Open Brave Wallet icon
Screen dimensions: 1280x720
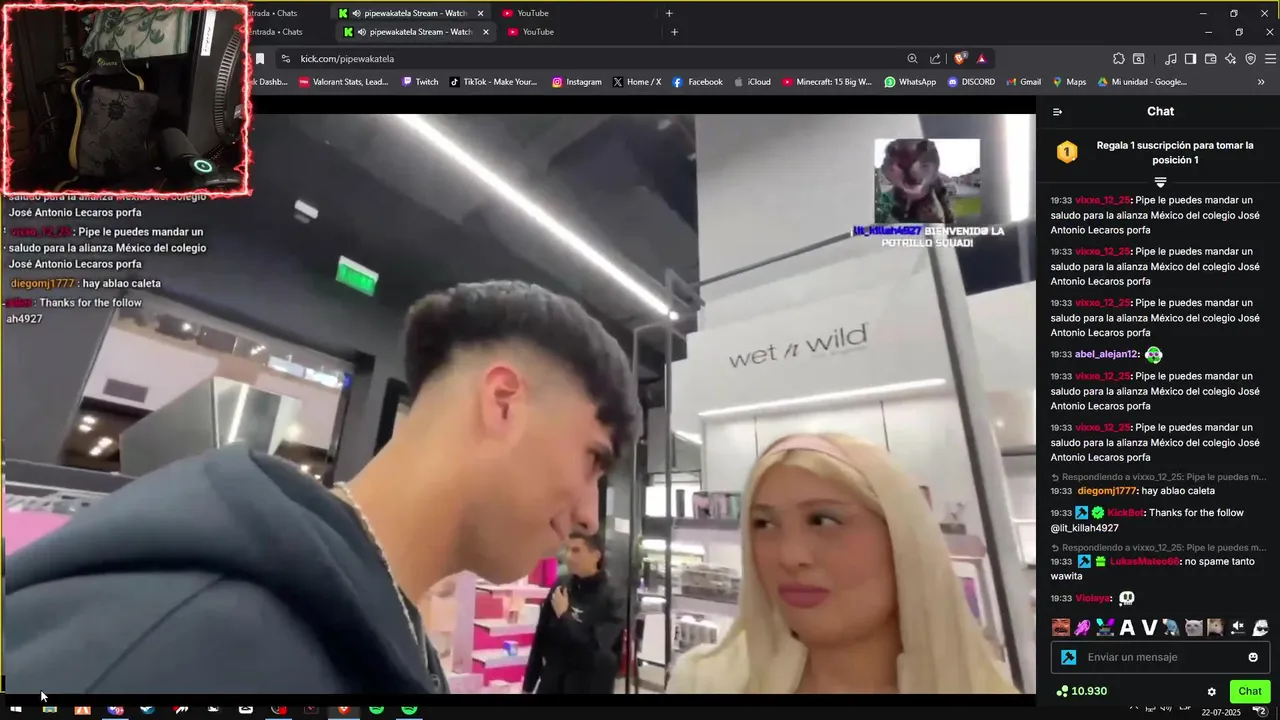click(1210, 59)
